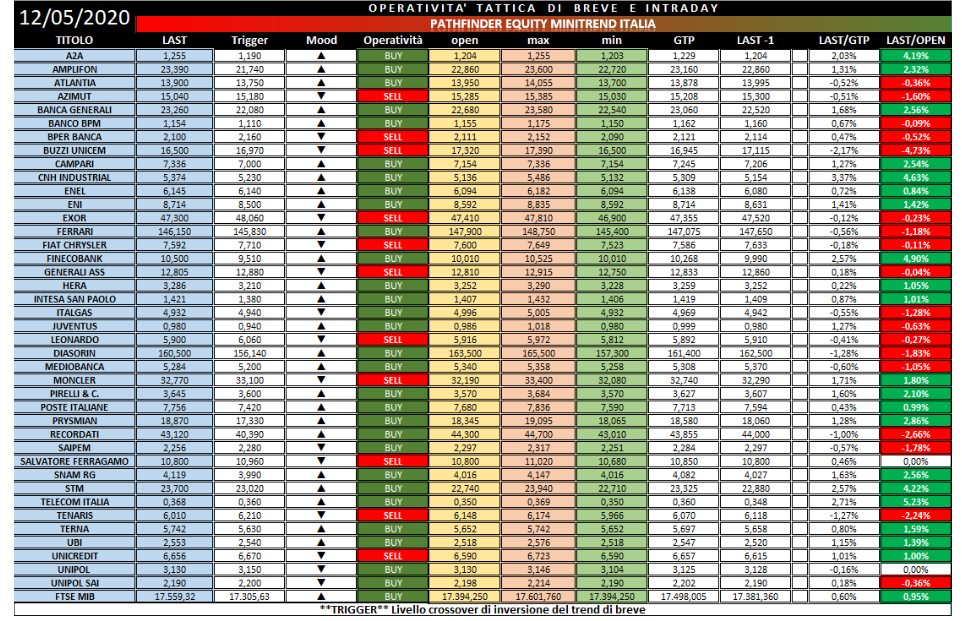Screen dimensions: 962x621
Task: Click the POSTE ITALIANE title cell
Action: [74, 407]
